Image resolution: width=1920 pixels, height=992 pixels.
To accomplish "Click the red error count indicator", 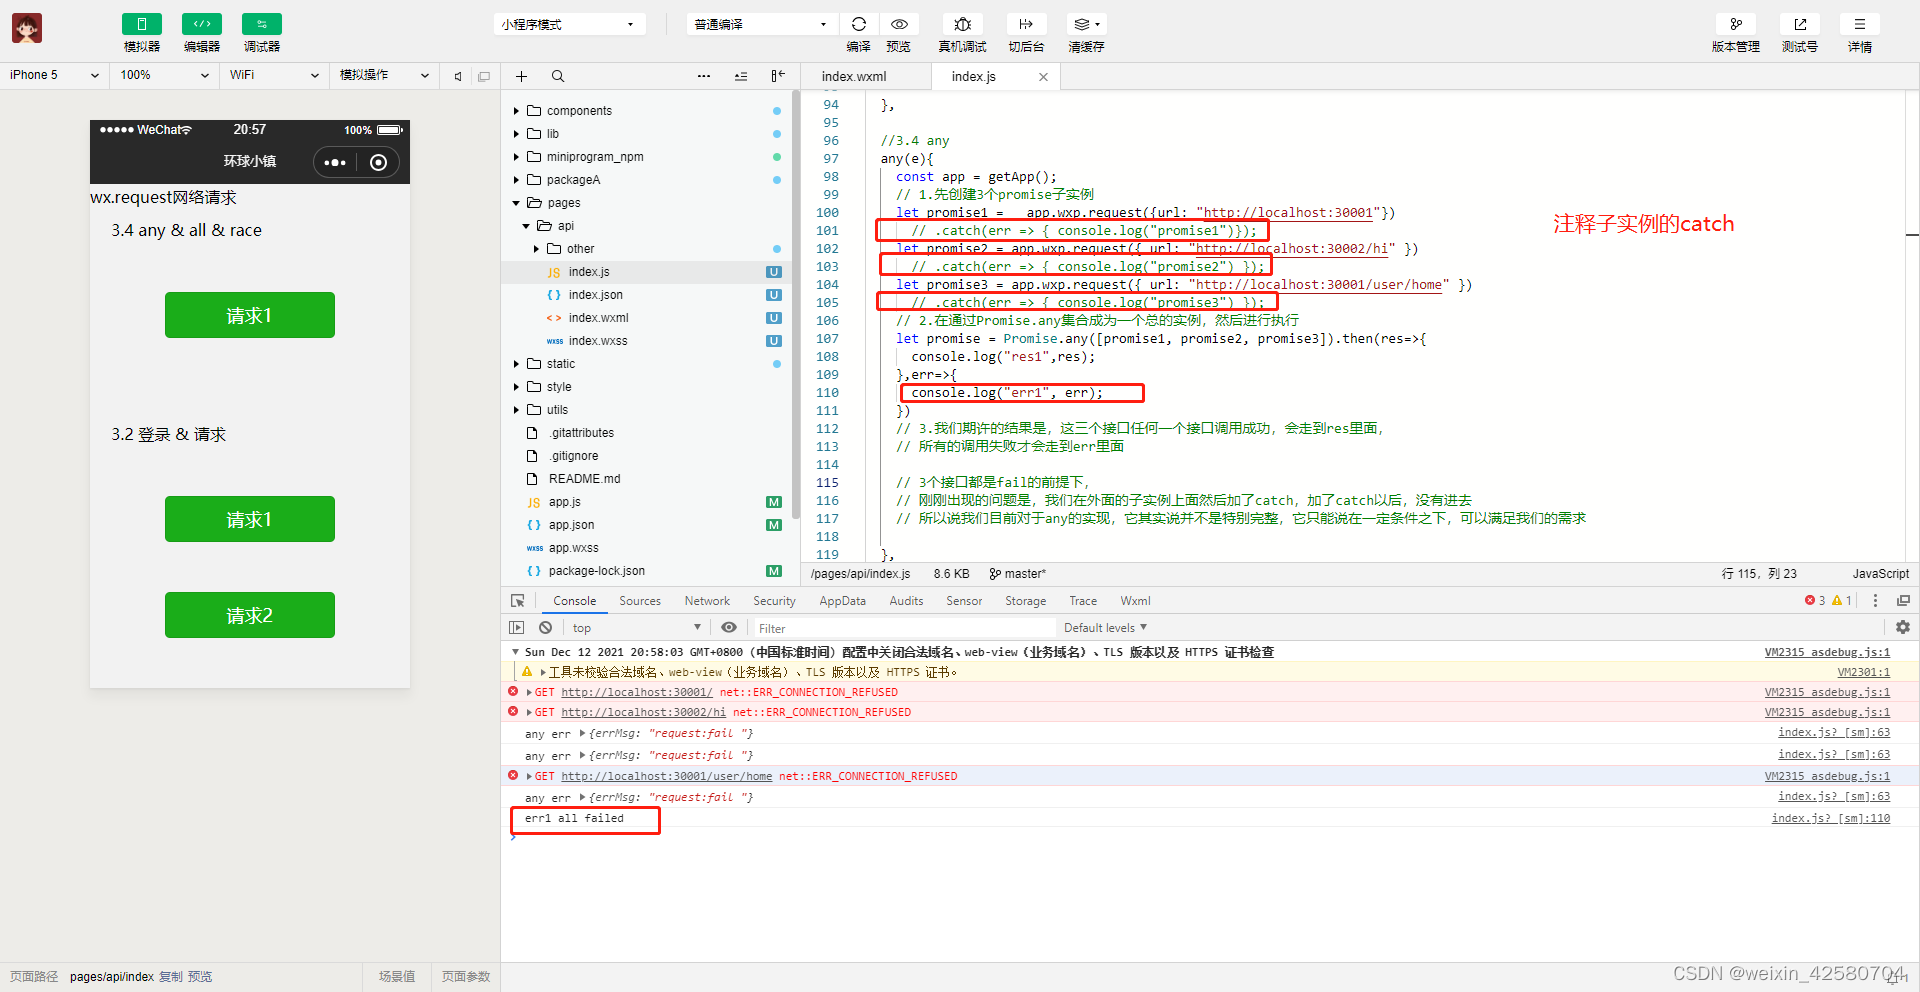I will [x=1815, y=601].
